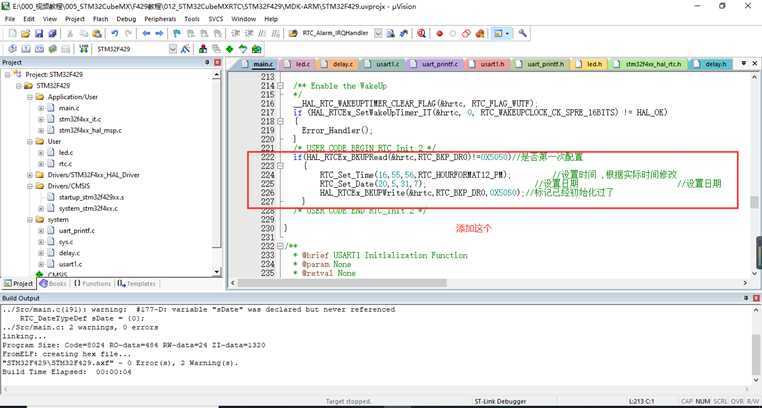The width and height of the screenshot is (762, 408).
Task: Collapse the User group in project tree
Action: click(x=30, y=141)
